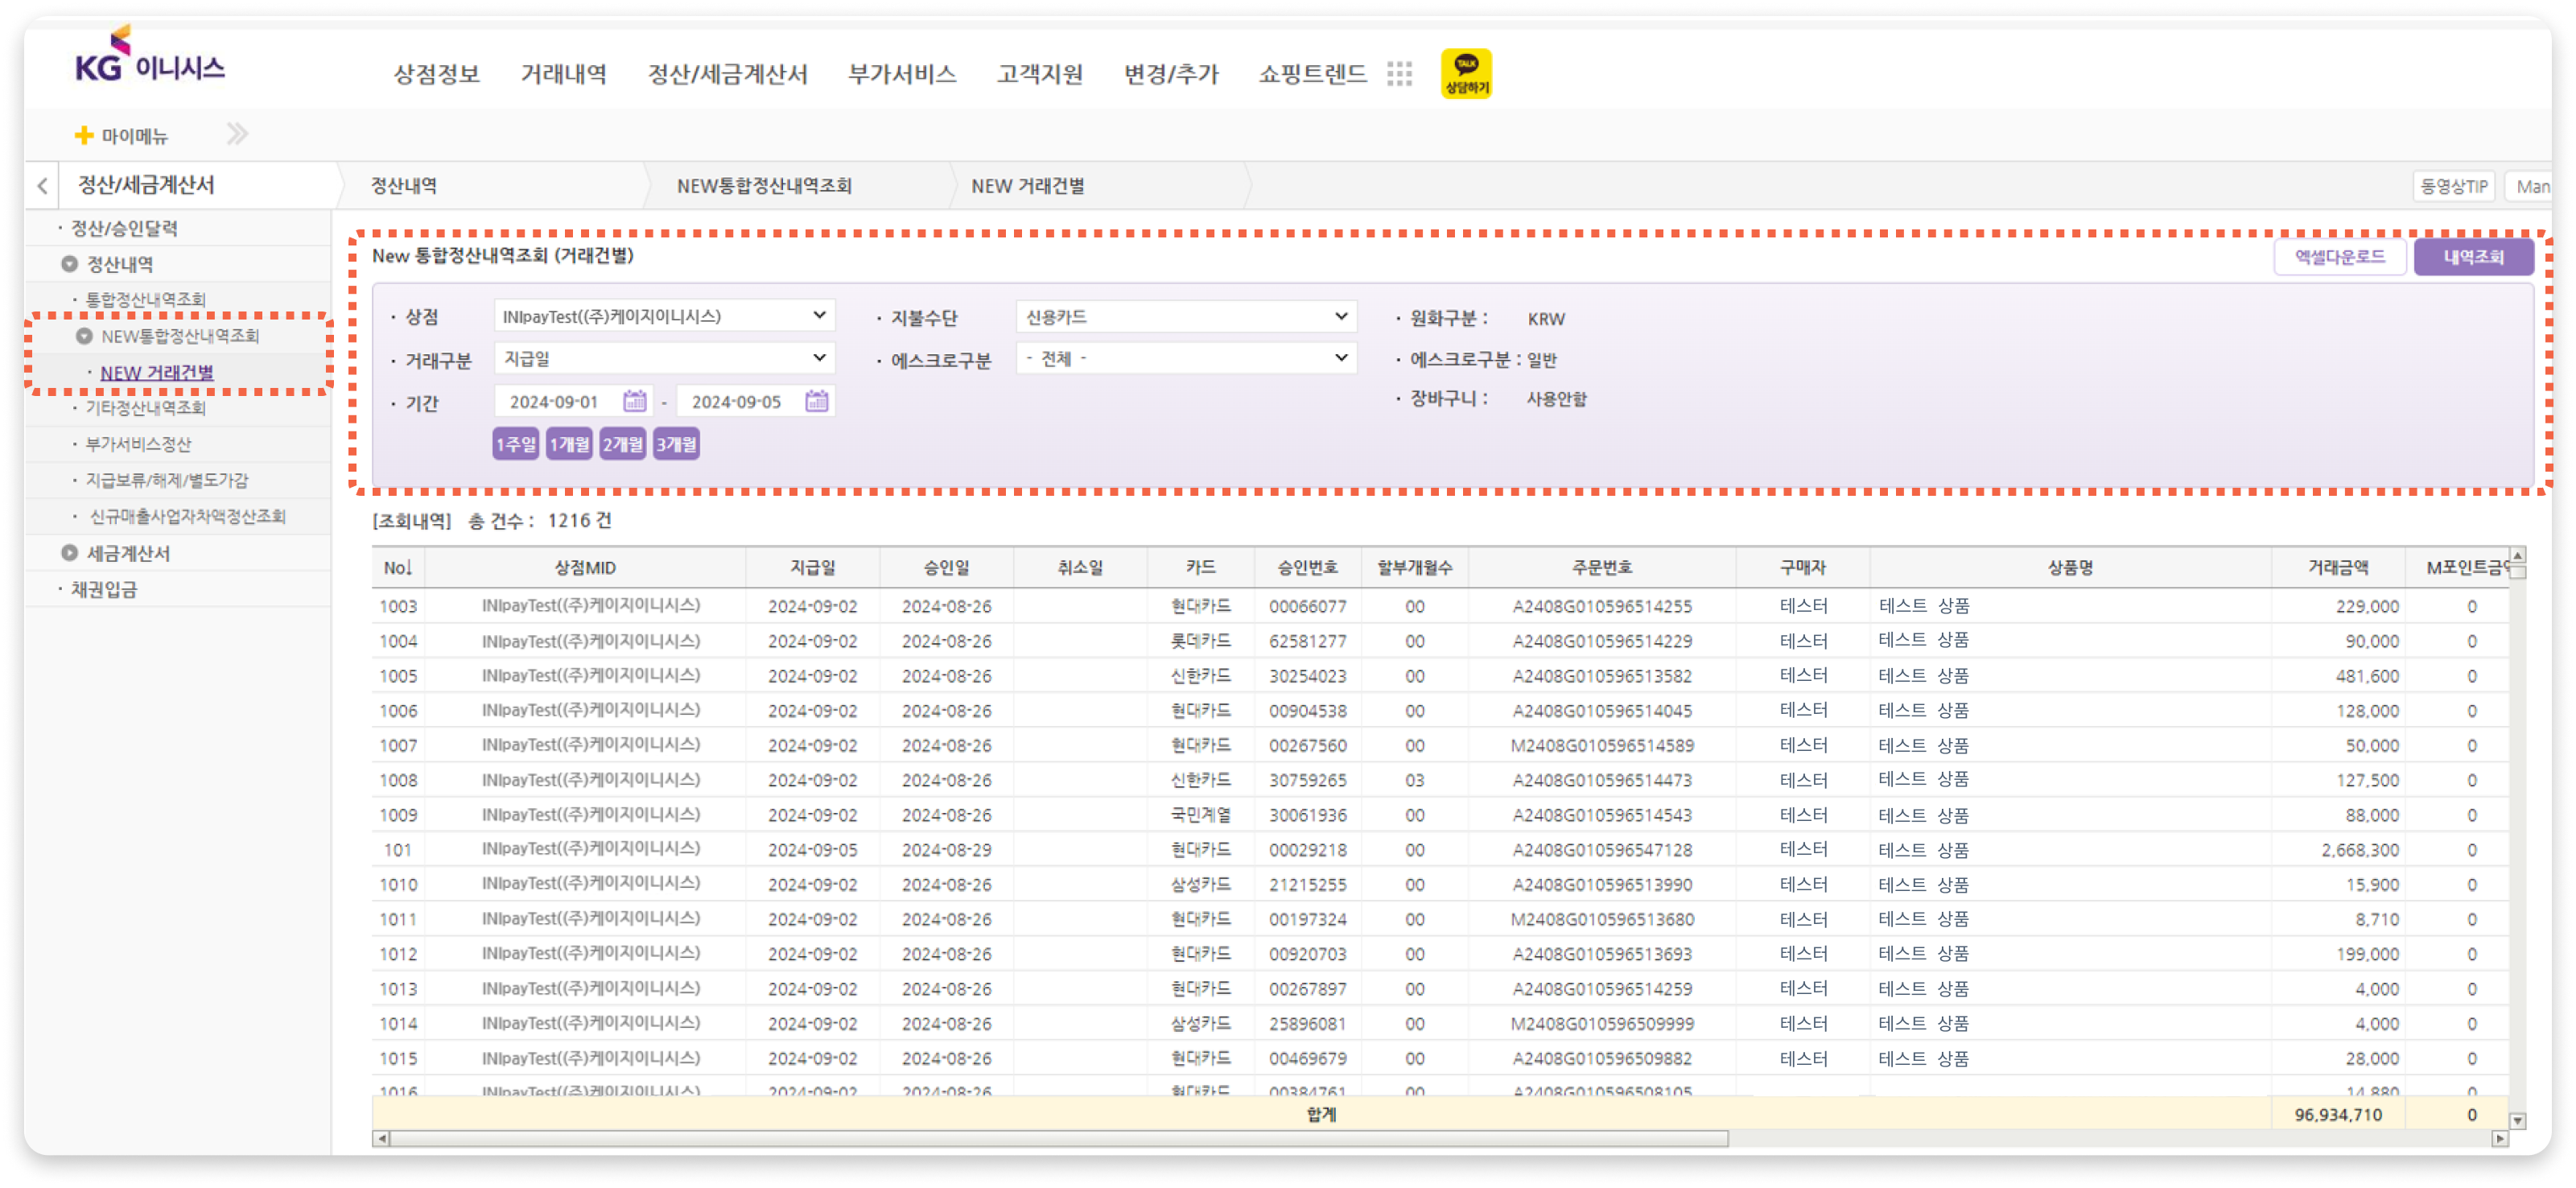Open the 동영상TIP button
The width and height of the screenshot is (2576, 1188).
click(x=2453, y=186)
